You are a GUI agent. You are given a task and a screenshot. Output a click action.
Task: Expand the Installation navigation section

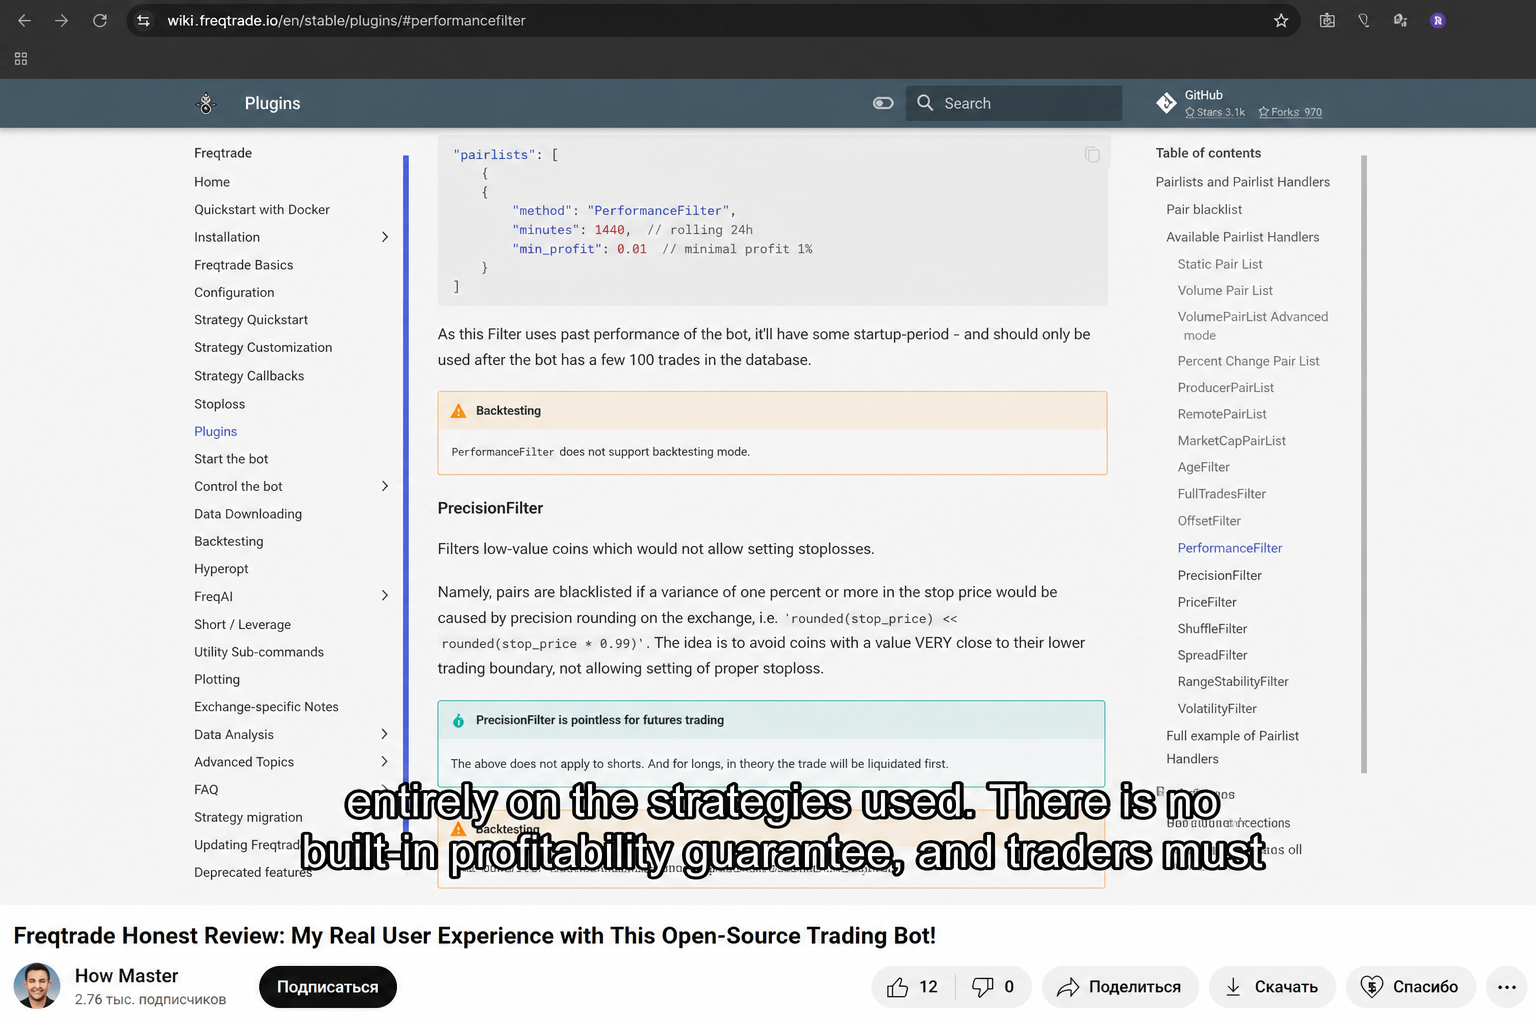(x=385, y=237)
